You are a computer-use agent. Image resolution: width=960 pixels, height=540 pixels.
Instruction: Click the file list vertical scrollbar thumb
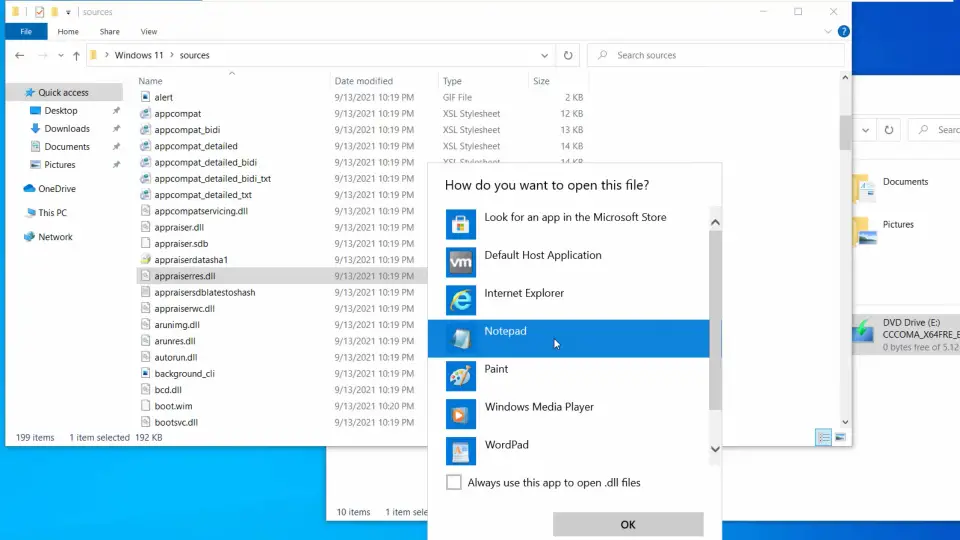click(x=845, y=132)
